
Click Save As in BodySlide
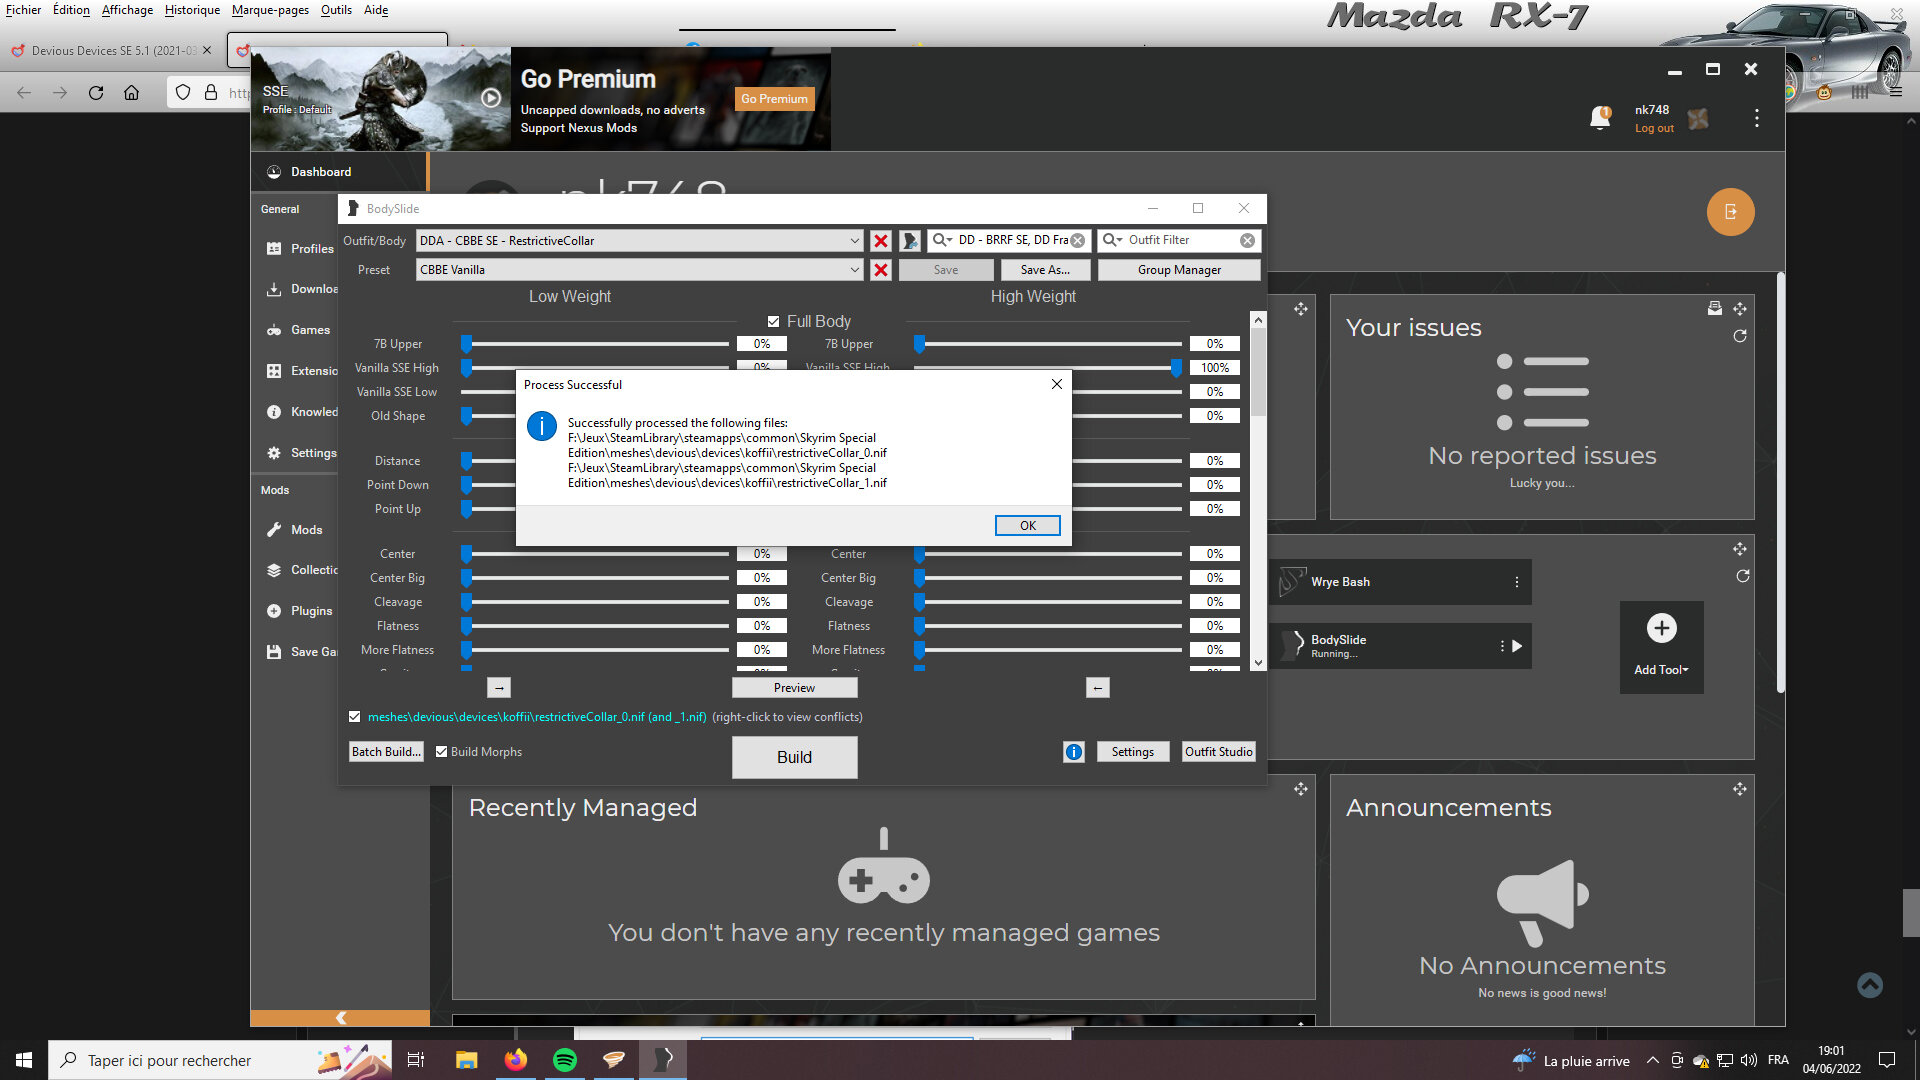[x=1045, y=270]
